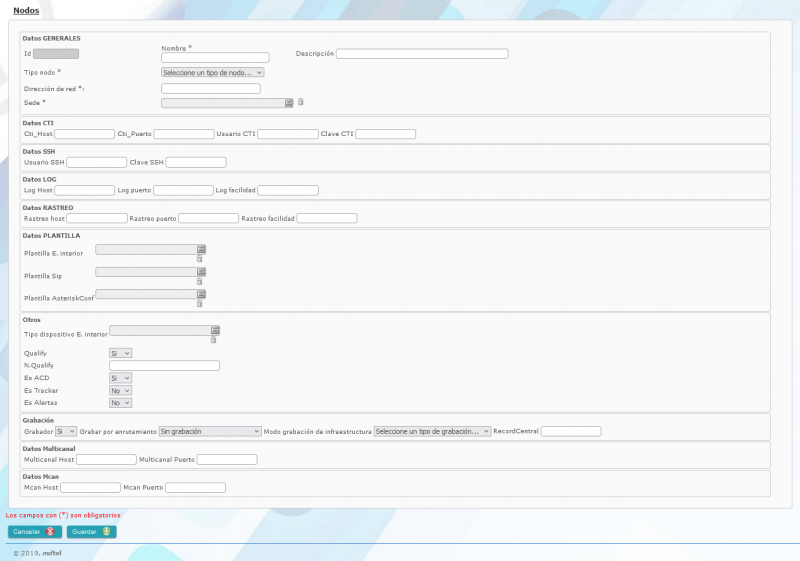Focus the Mcan Host field

(90, 488)
